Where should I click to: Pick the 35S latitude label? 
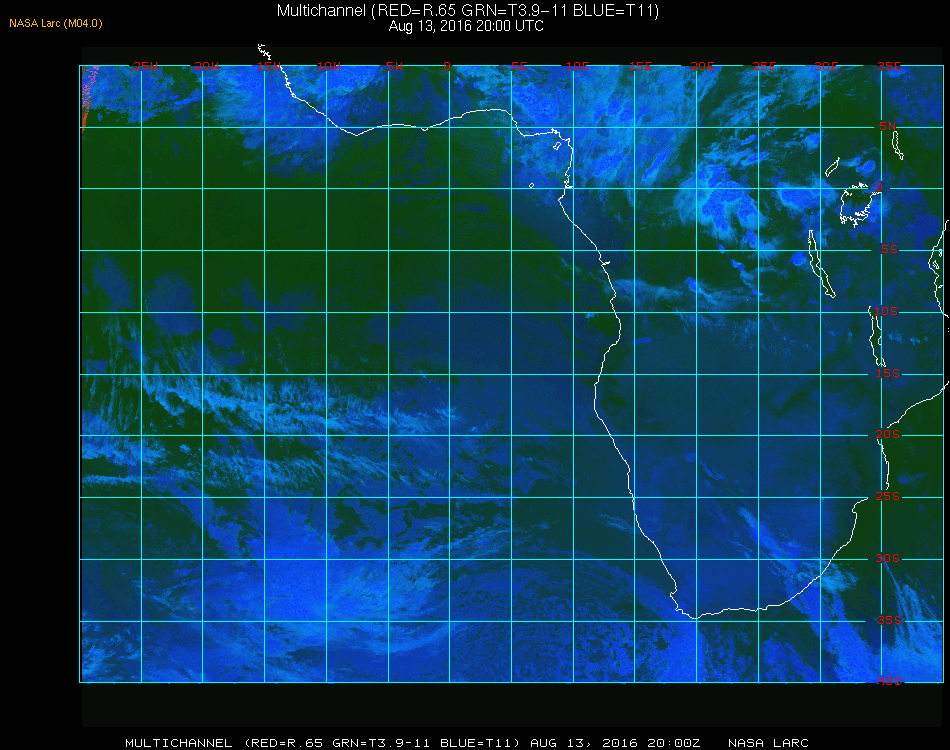889,620
